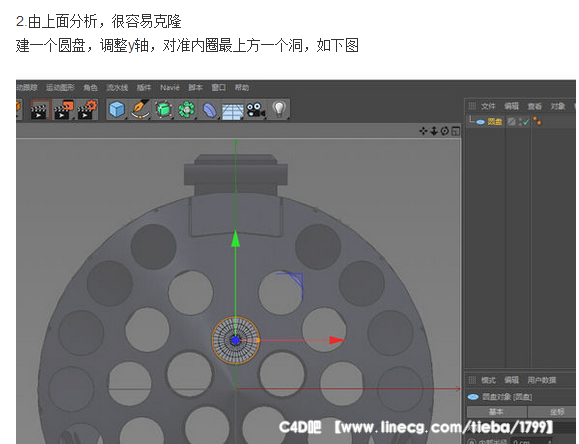Add a Light bulb object
Screen dimensions: 579x444
[279, 109]
